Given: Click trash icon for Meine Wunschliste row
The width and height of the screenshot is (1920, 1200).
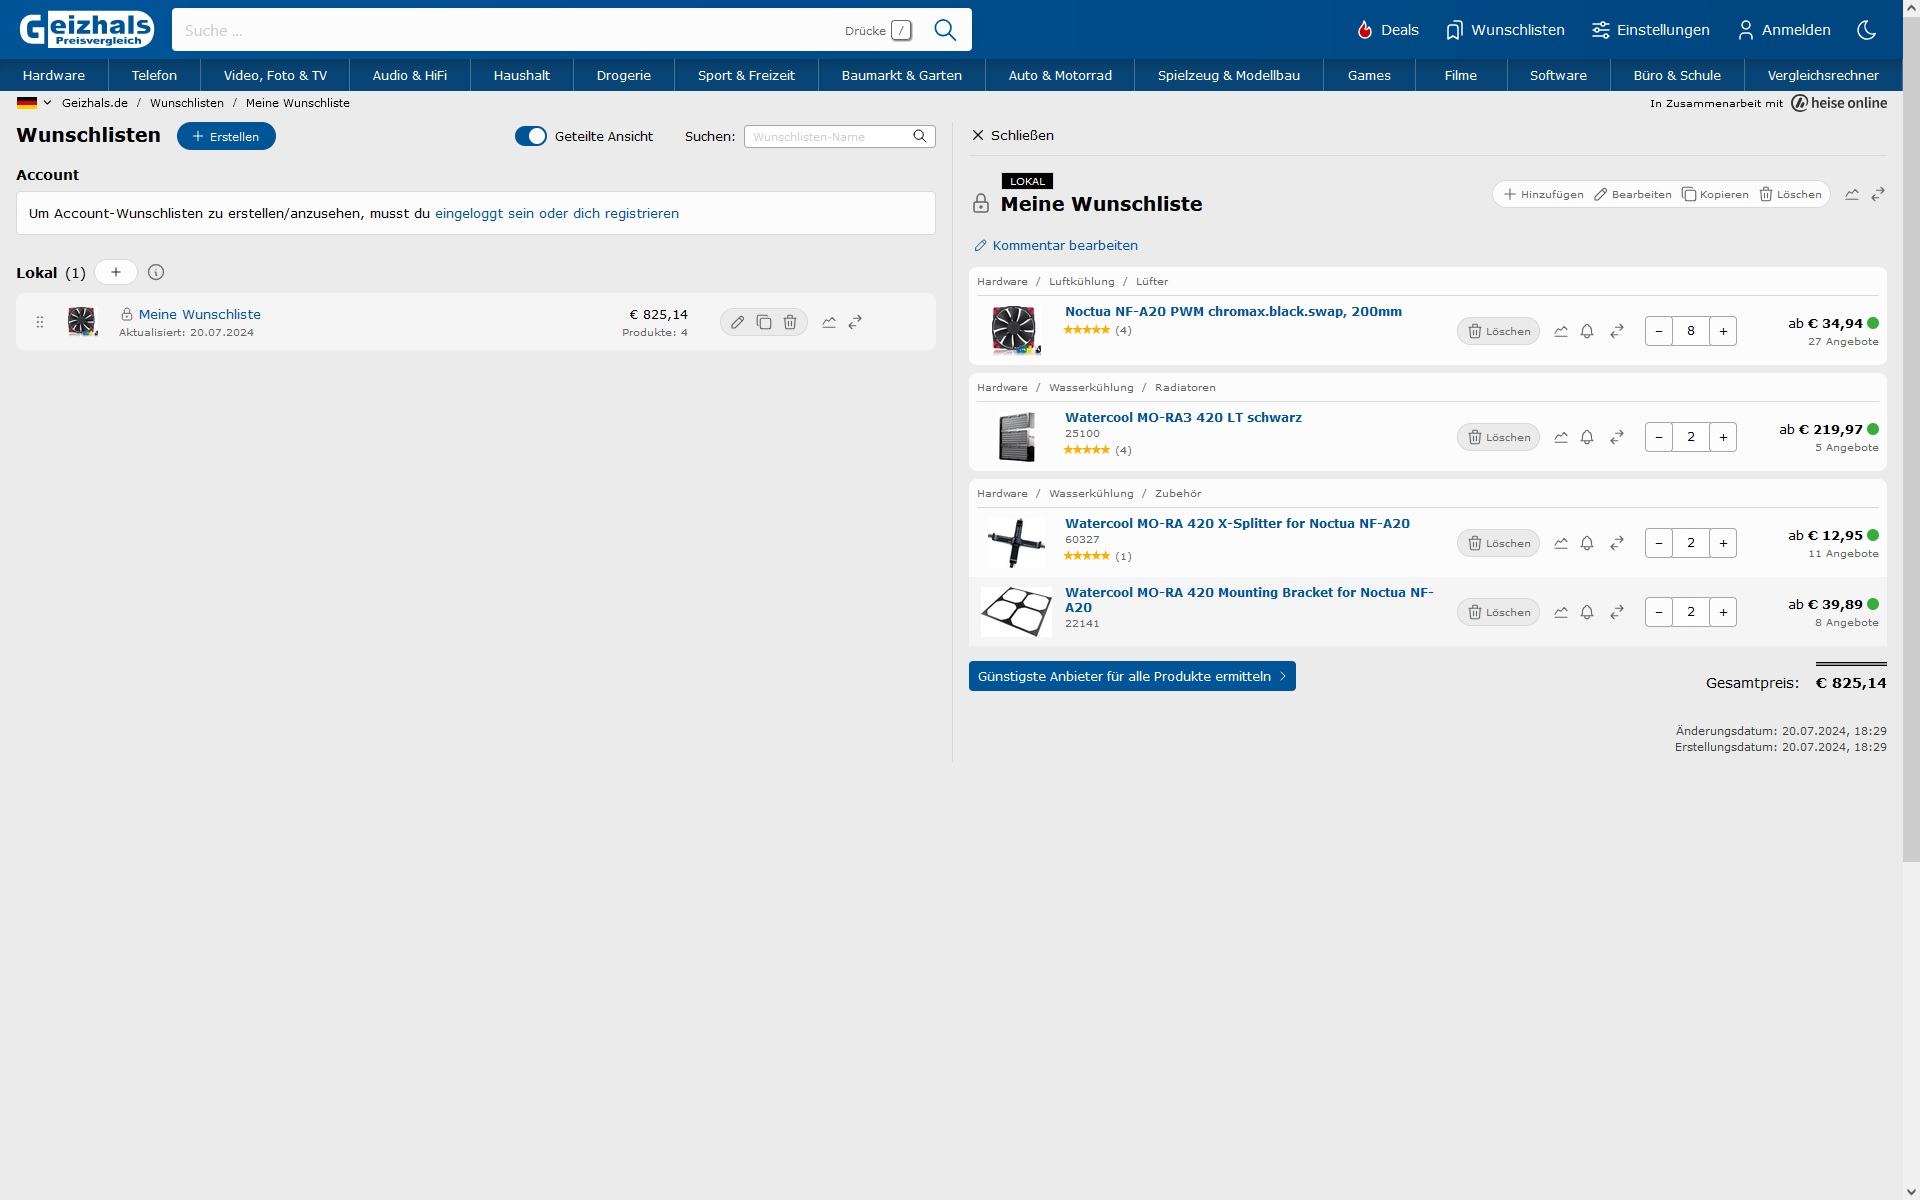Looking at the screenshot, I should 790,322.
